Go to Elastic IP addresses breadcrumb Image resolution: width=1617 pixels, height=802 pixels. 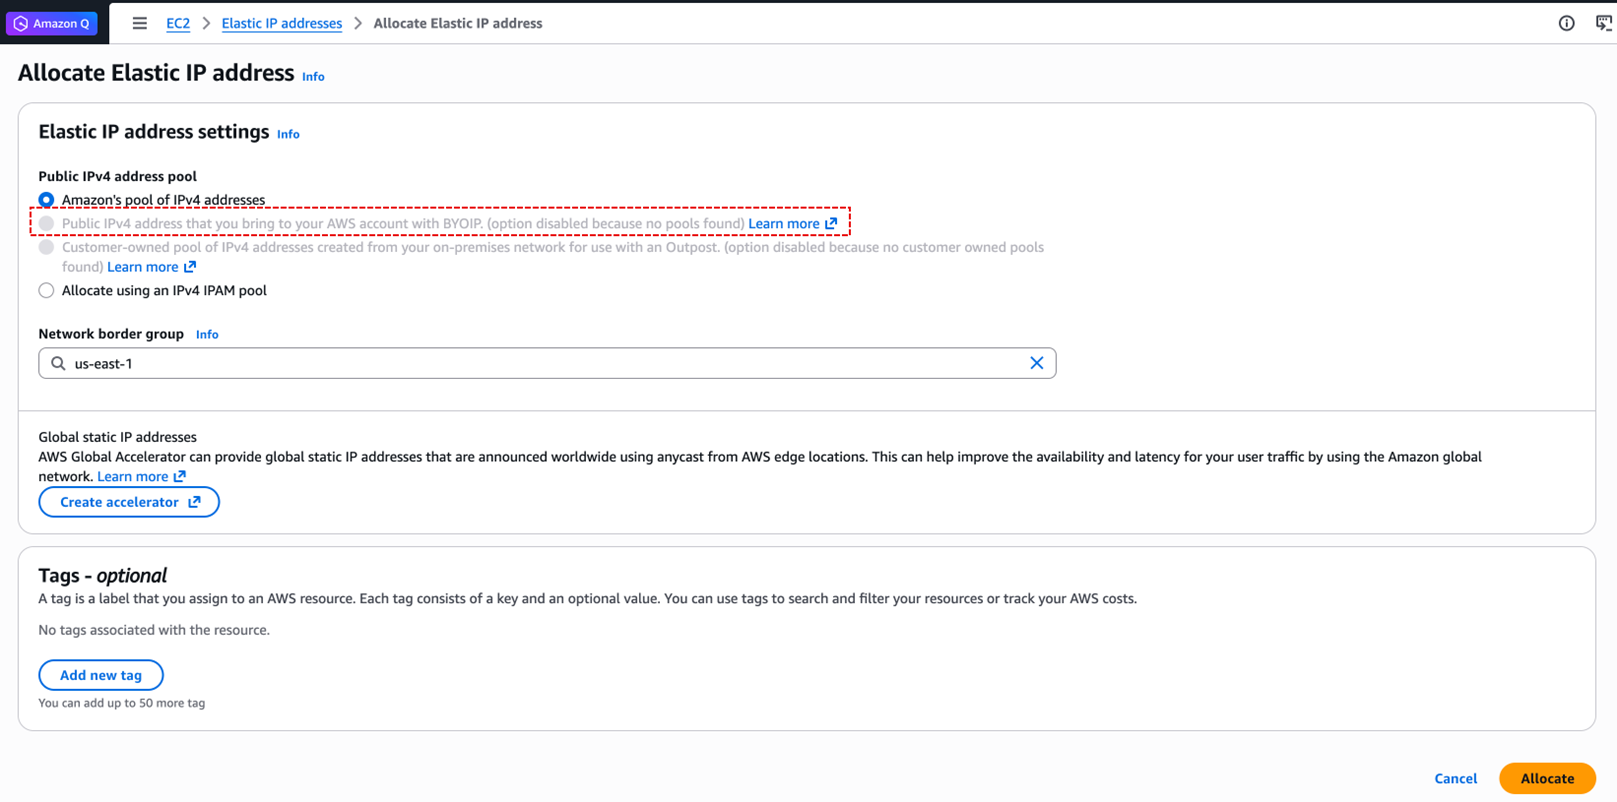281,23
